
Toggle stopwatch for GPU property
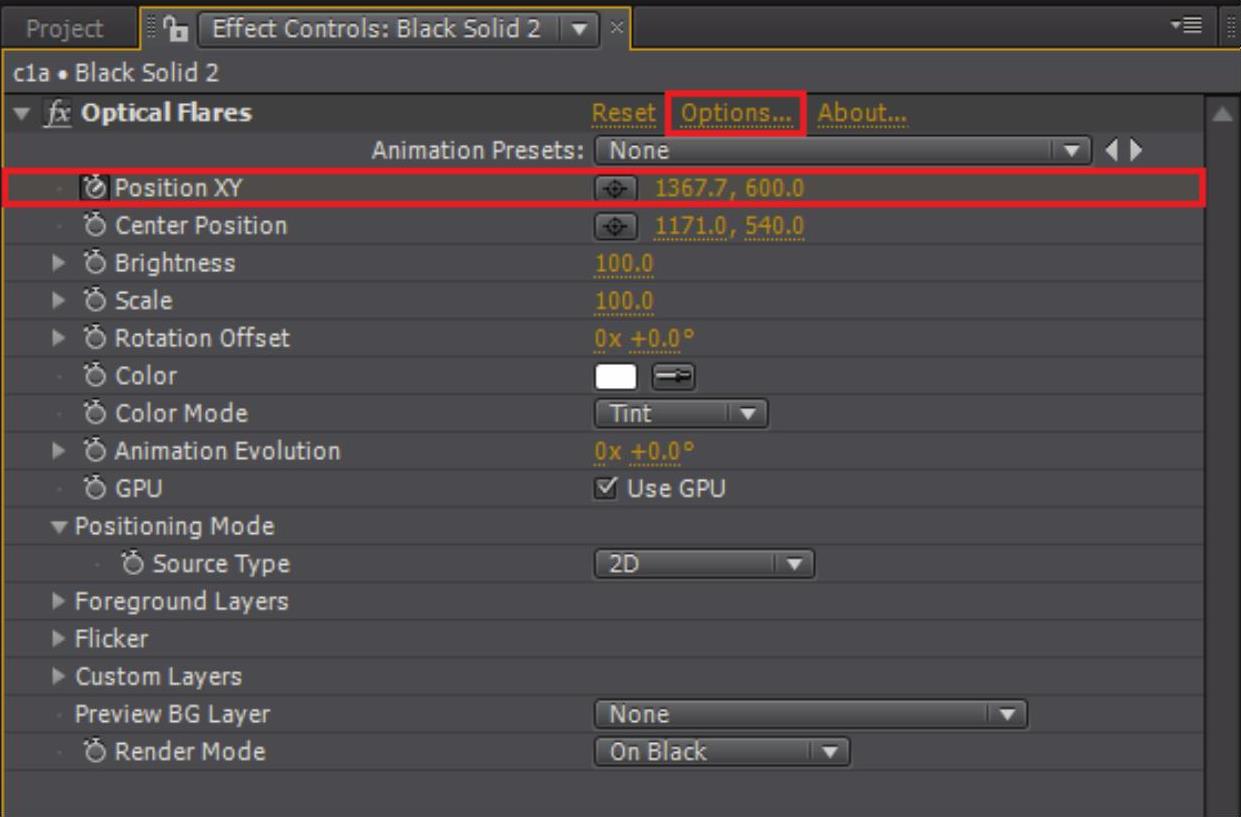pos(95,488)
